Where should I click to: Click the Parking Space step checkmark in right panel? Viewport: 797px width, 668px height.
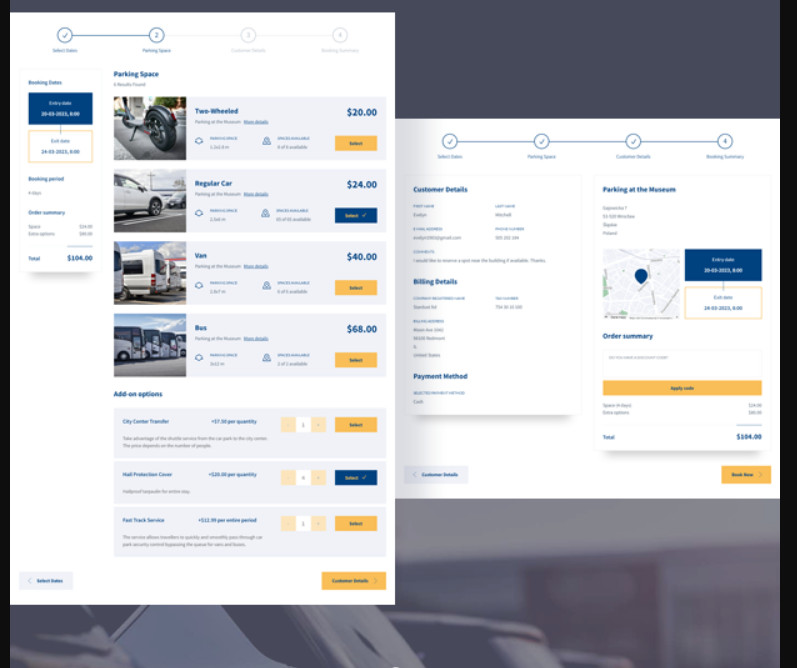coord(541,141)
